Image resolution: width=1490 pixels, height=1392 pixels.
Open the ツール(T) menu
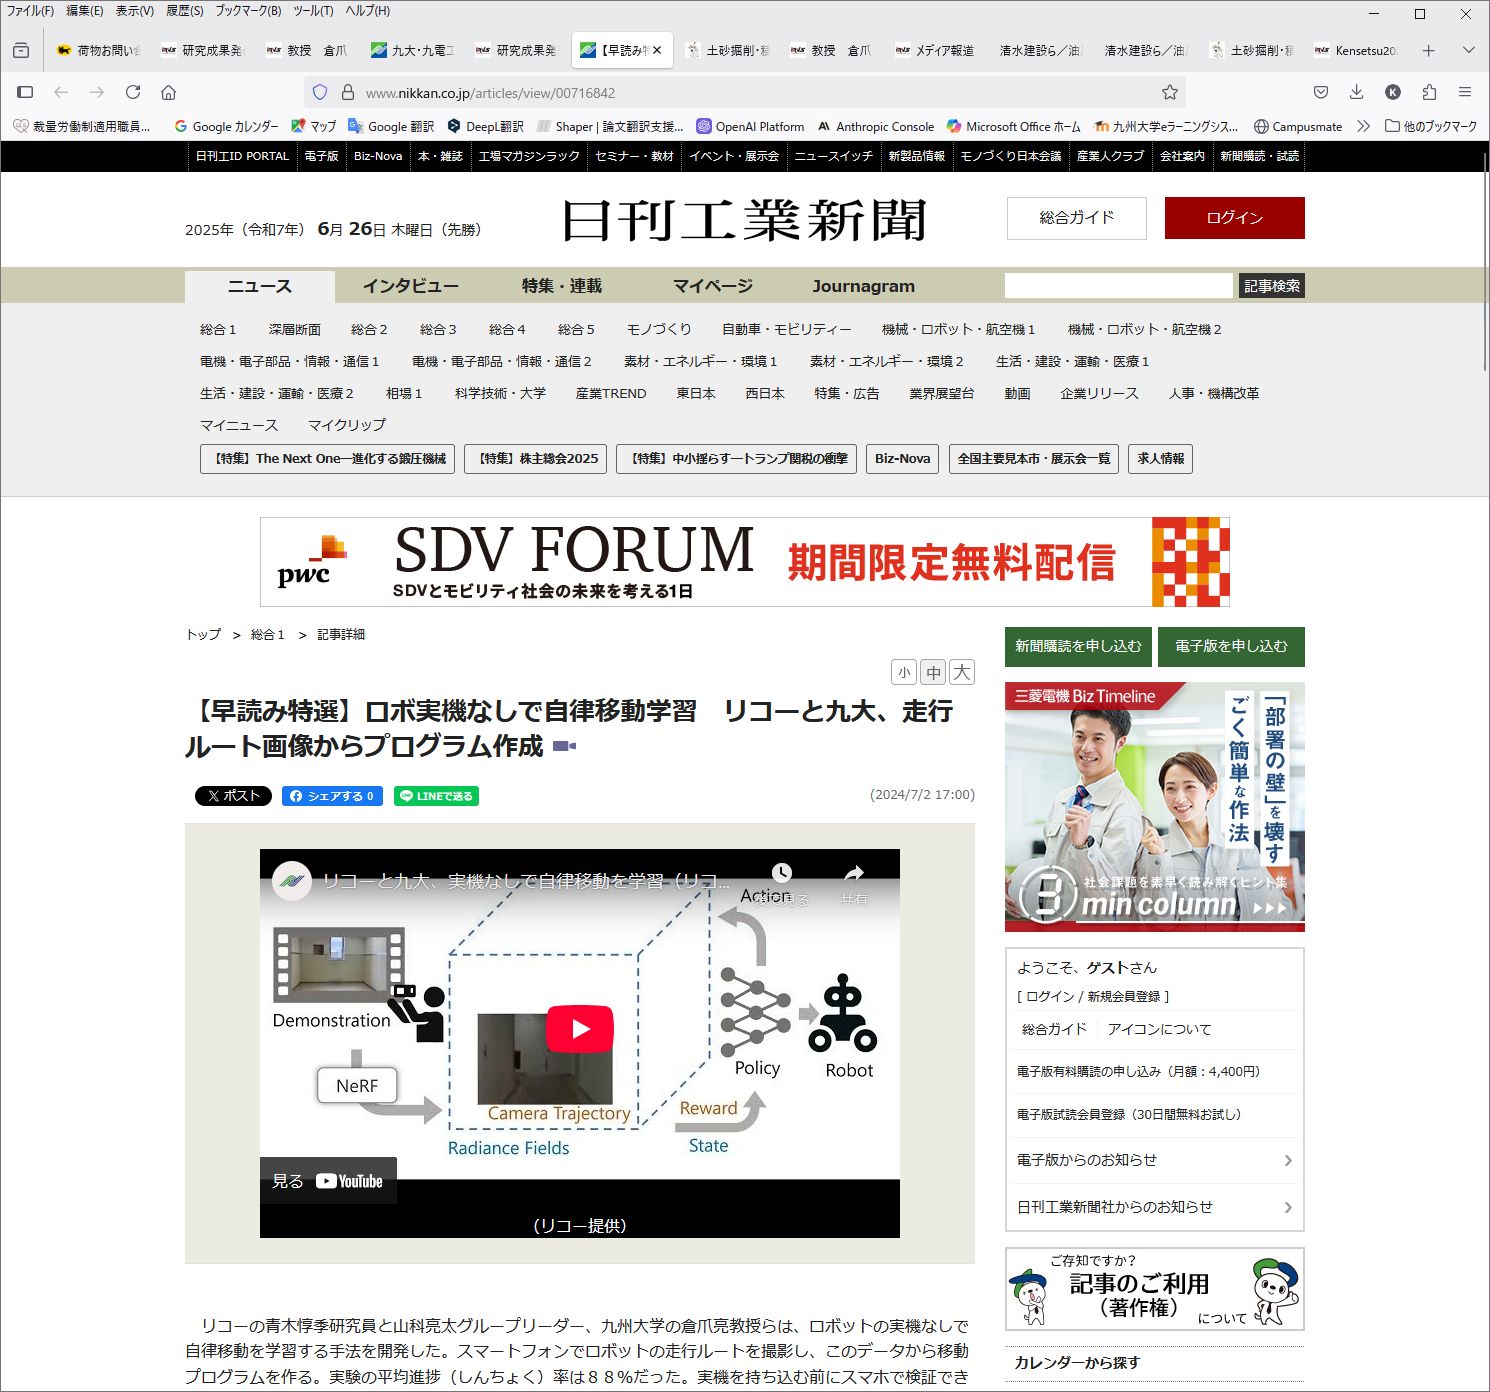(x=313, y=11)
